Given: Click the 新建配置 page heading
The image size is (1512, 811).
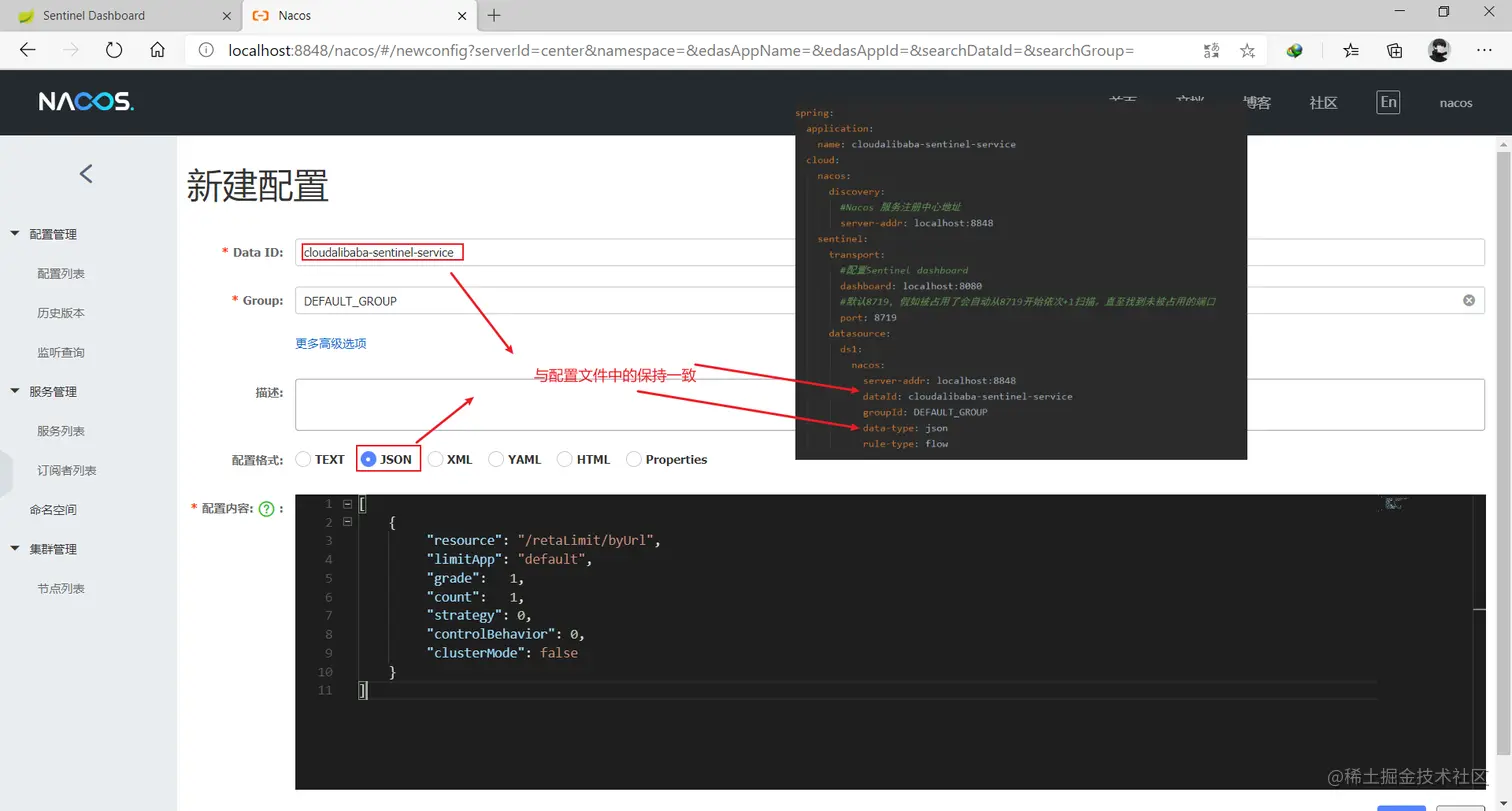Looking at the screenshot, I should coord(257,187).
